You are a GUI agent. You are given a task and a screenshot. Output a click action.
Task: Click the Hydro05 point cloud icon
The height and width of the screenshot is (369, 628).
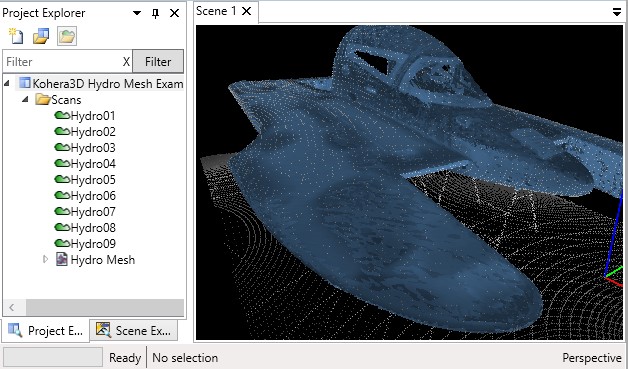coord(62,179)
